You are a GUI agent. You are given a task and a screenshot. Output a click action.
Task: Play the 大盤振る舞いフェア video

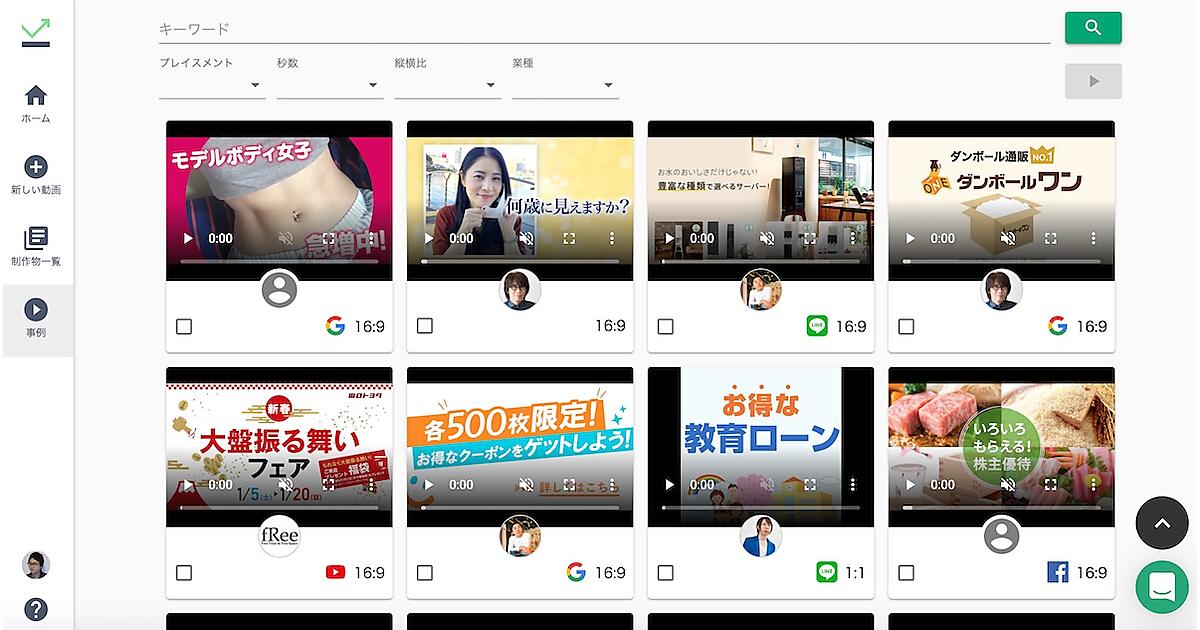click(x=188, y=485)
